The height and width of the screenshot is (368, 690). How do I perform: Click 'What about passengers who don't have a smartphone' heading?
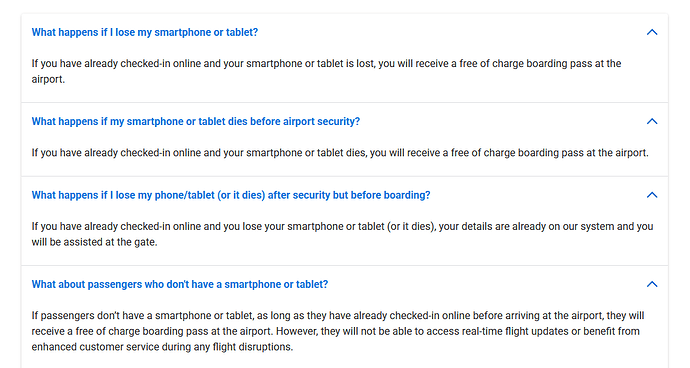180,284
